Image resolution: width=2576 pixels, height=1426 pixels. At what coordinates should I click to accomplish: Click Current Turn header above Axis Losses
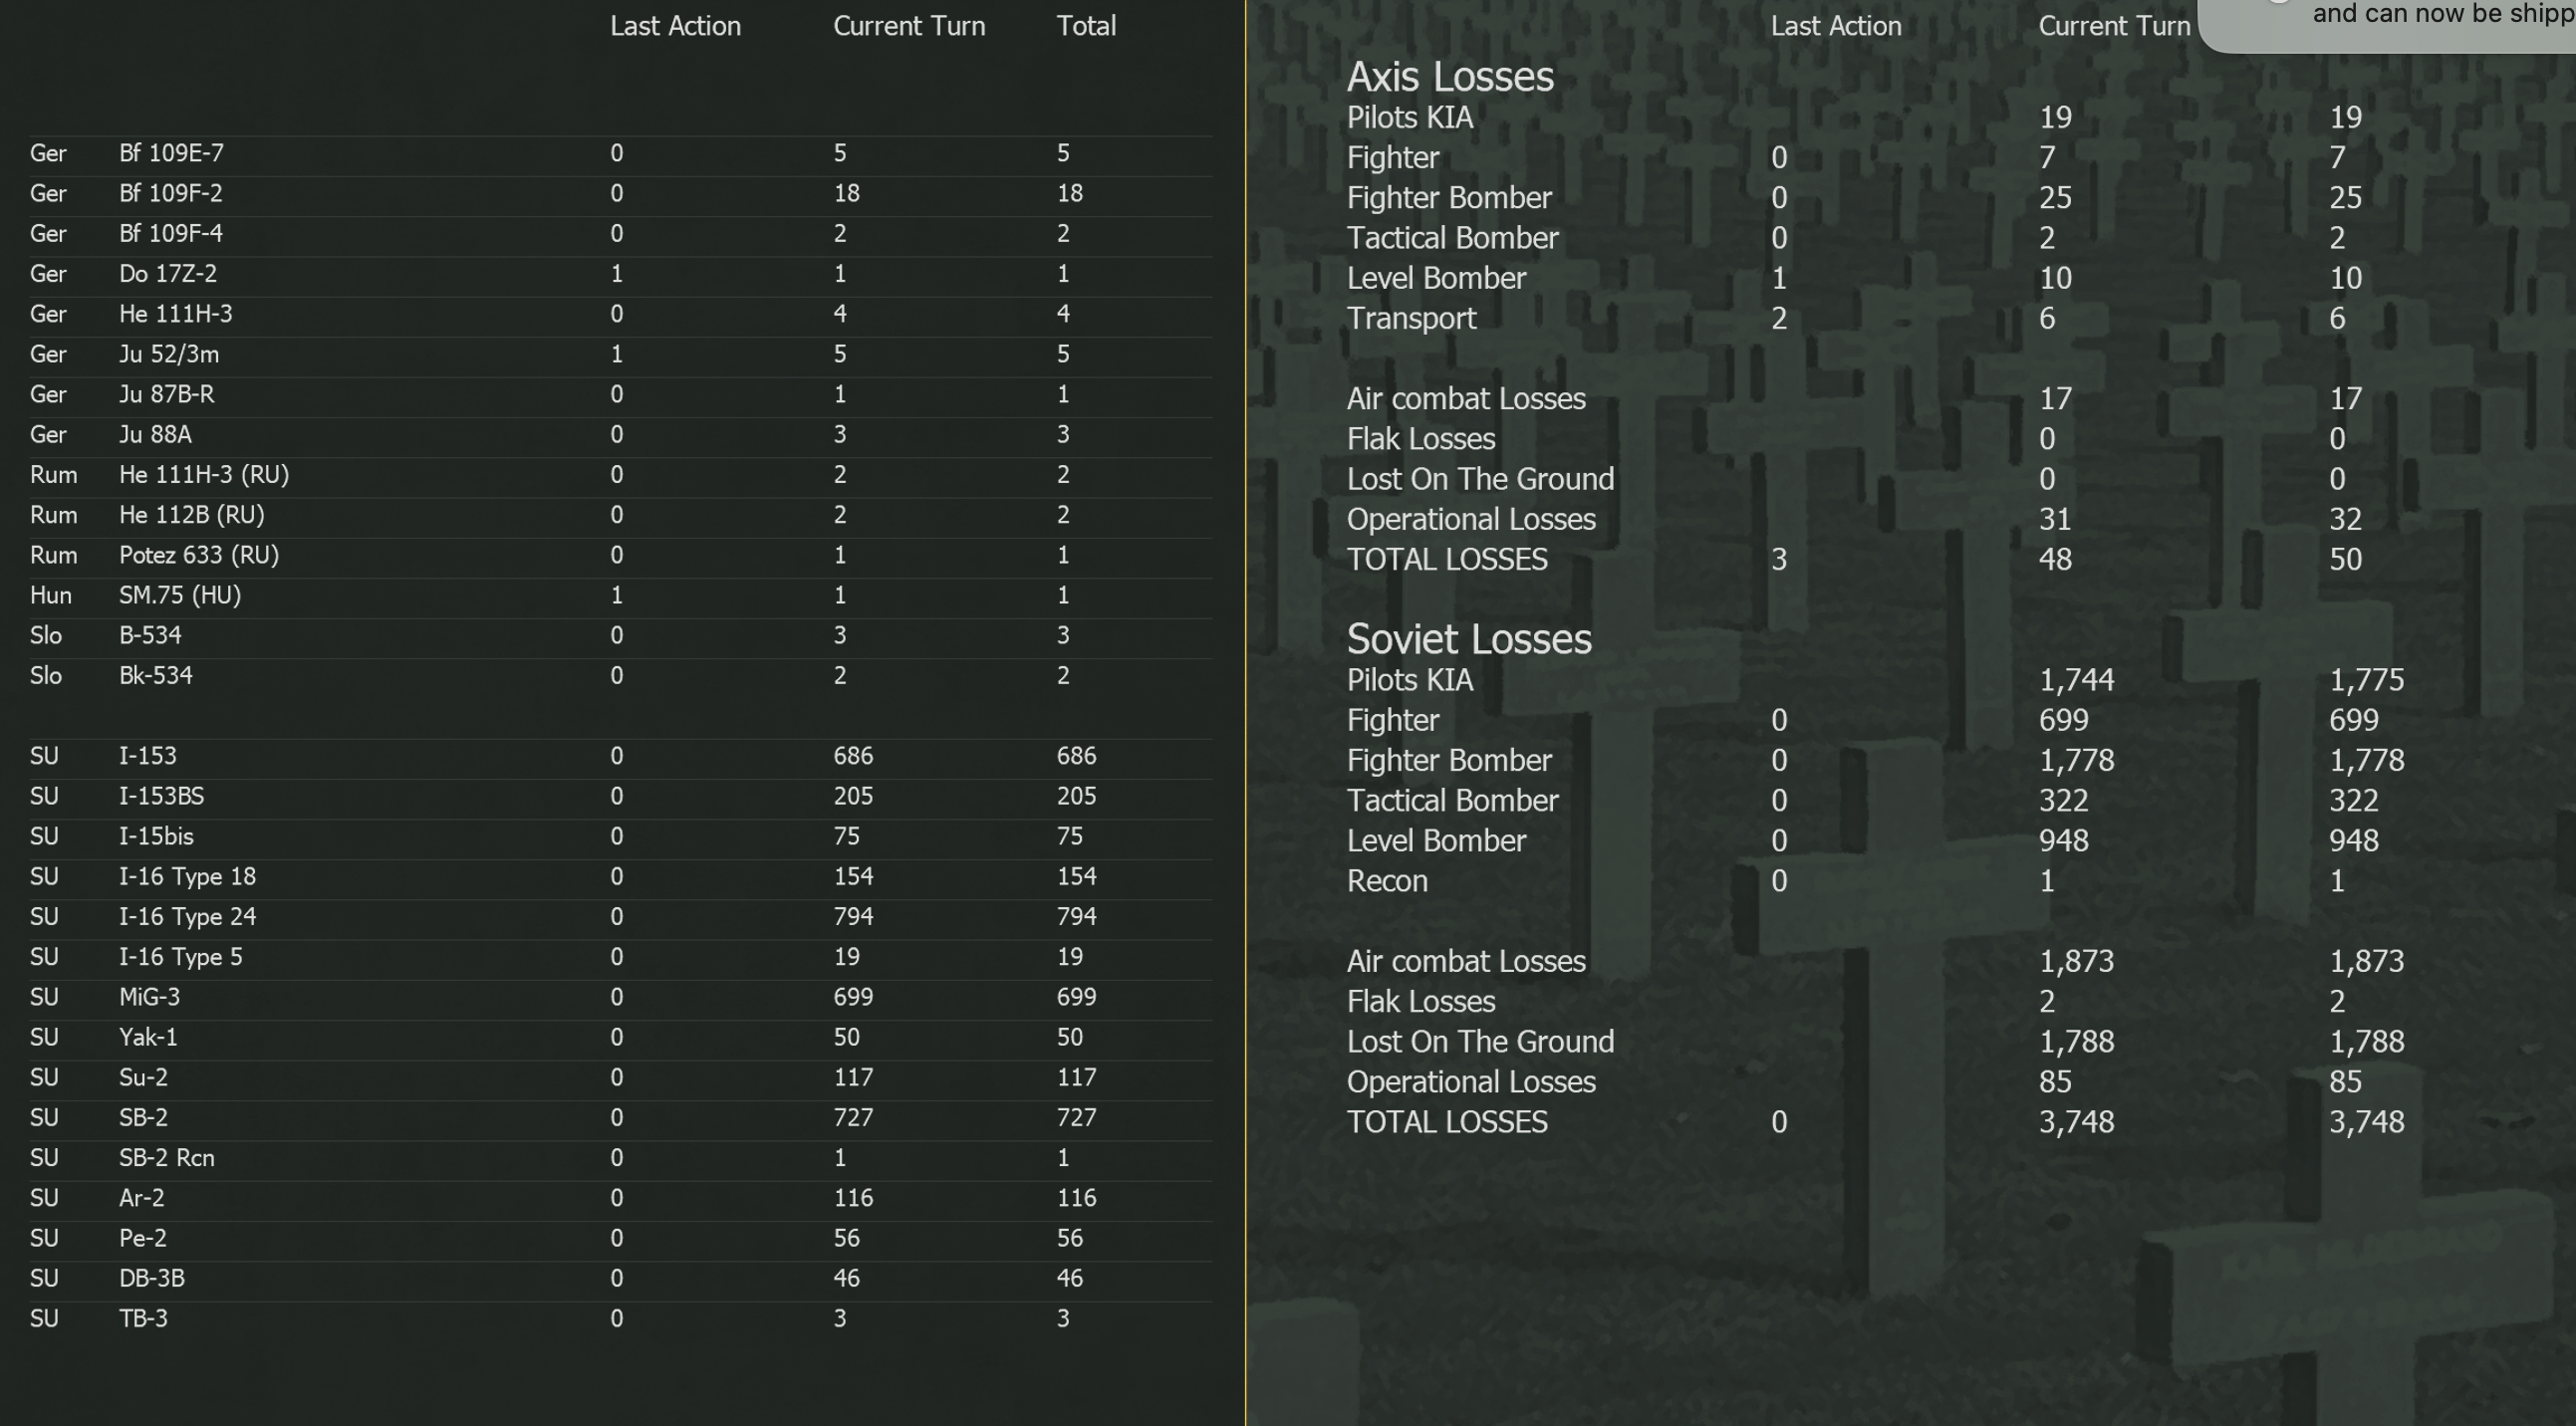pos(2113,26)
